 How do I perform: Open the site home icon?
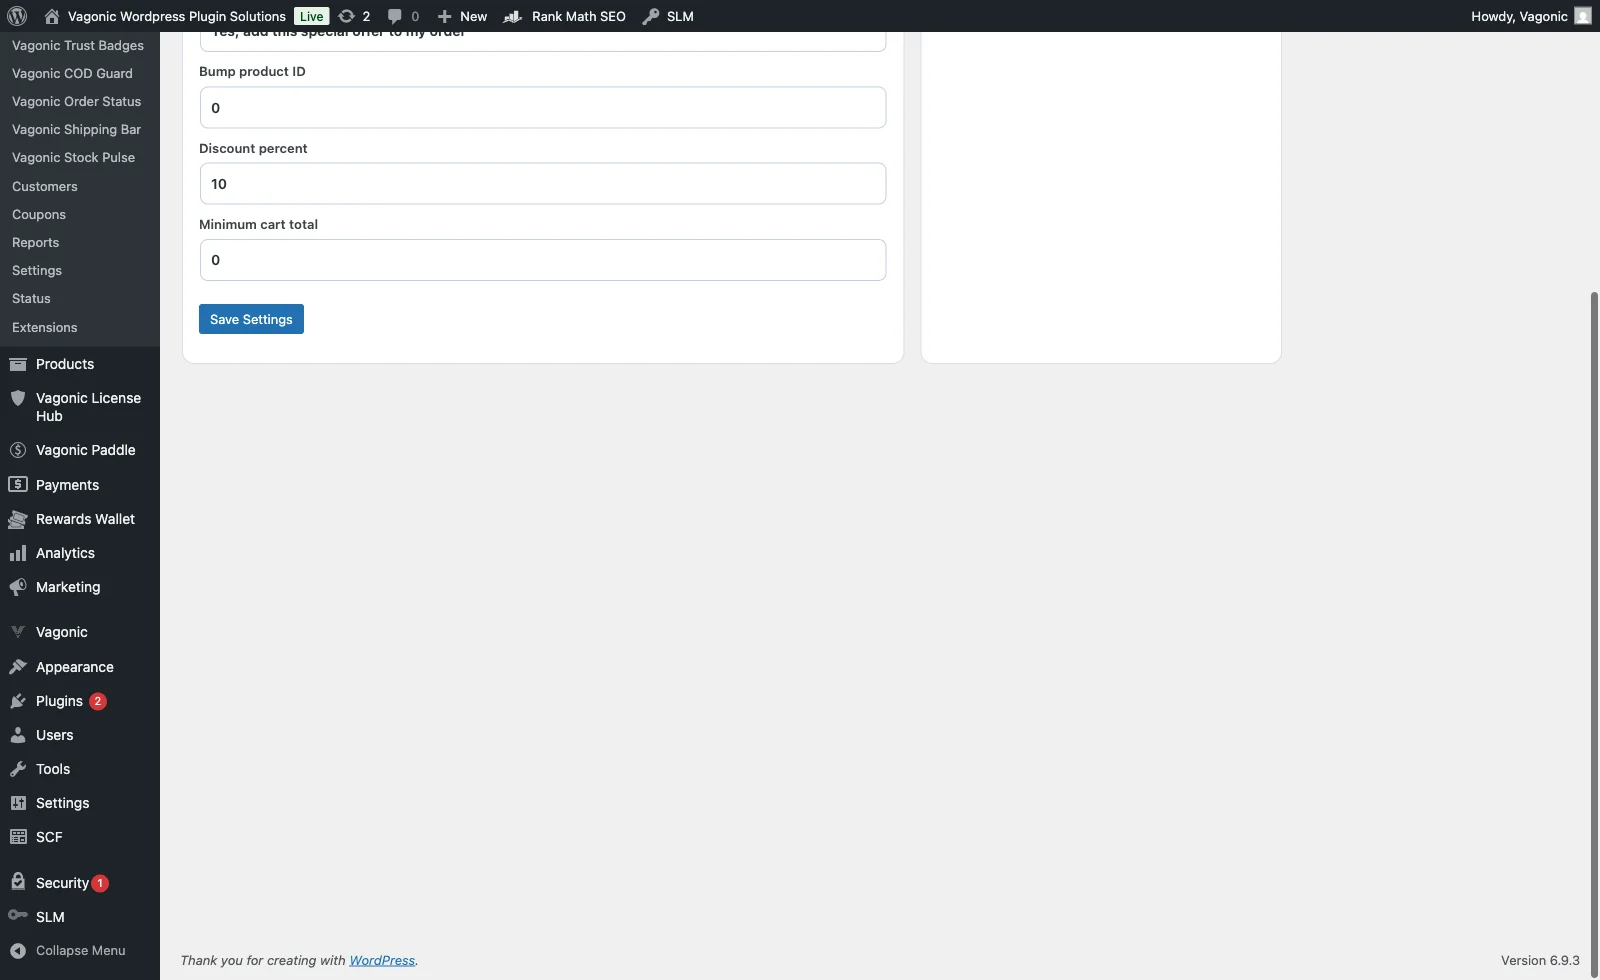(52, 16)
